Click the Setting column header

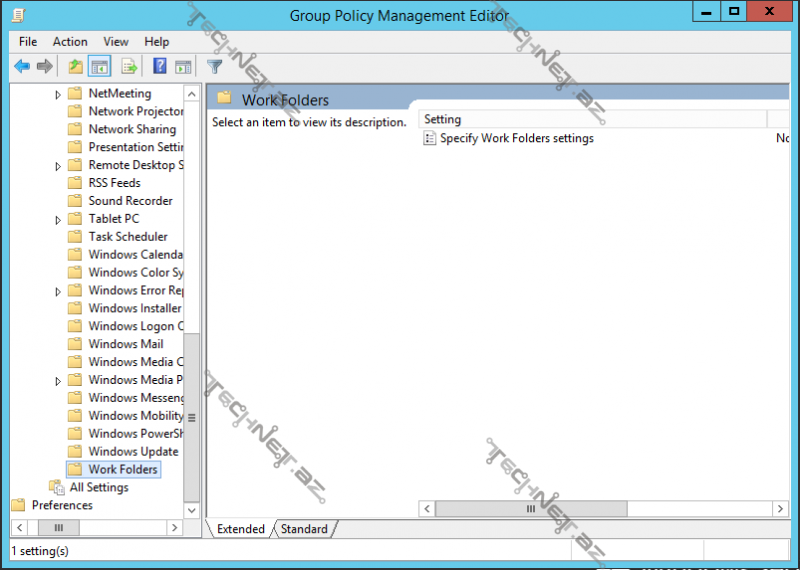tap(590, 120)
